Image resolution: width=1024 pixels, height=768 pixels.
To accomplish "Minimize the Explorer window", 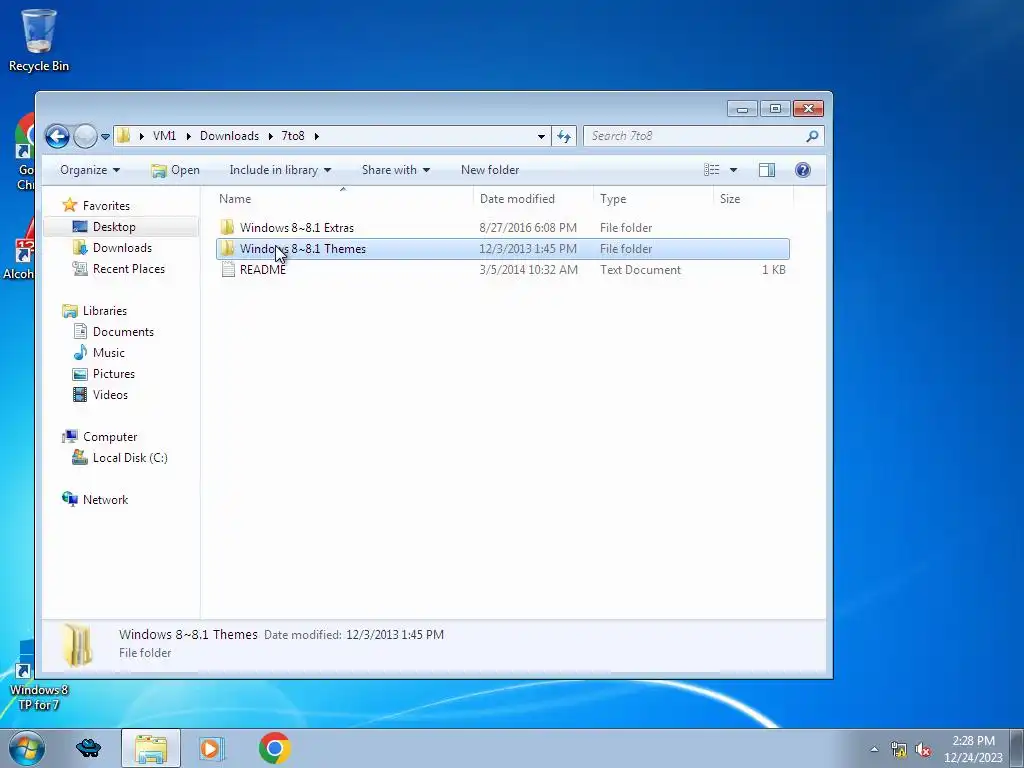I will pyautogui.click(x=743, y=108).
